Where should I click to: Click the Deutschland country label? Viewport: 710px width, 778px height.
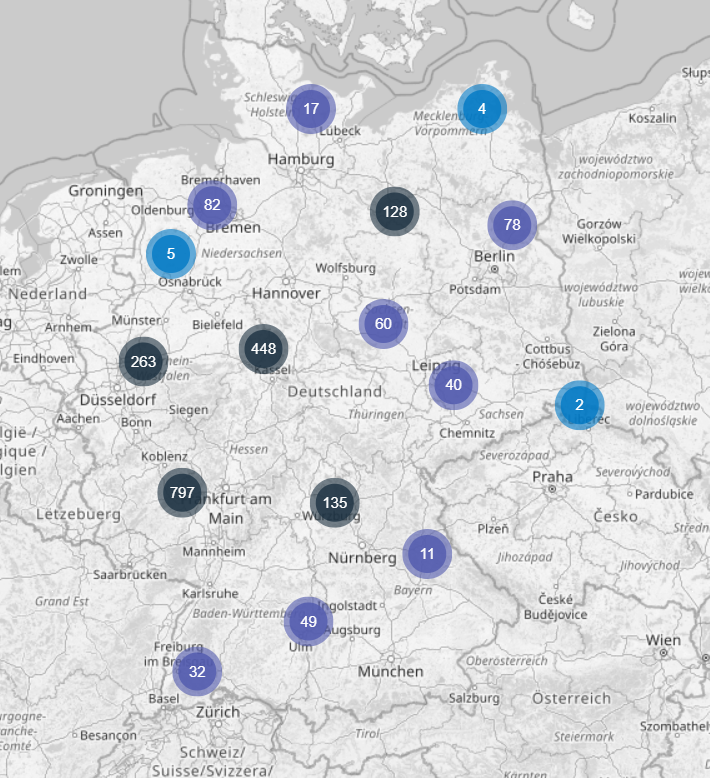click(335, 391)
